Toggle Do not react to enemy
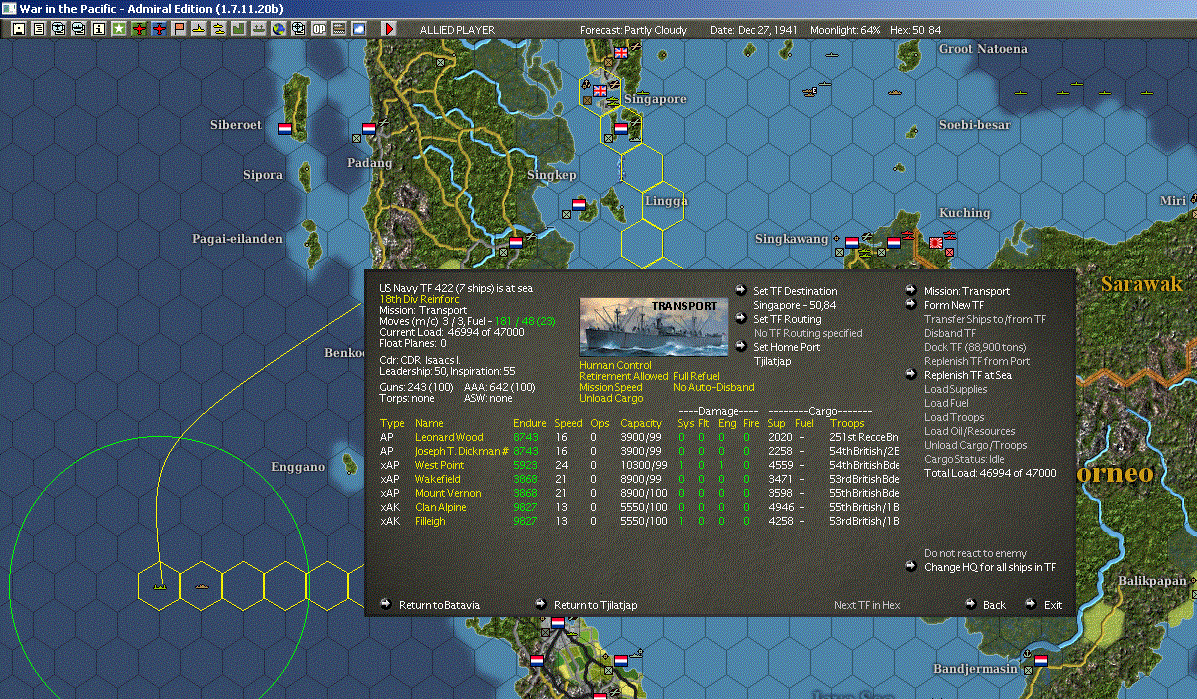 click(x=976, y=553)
